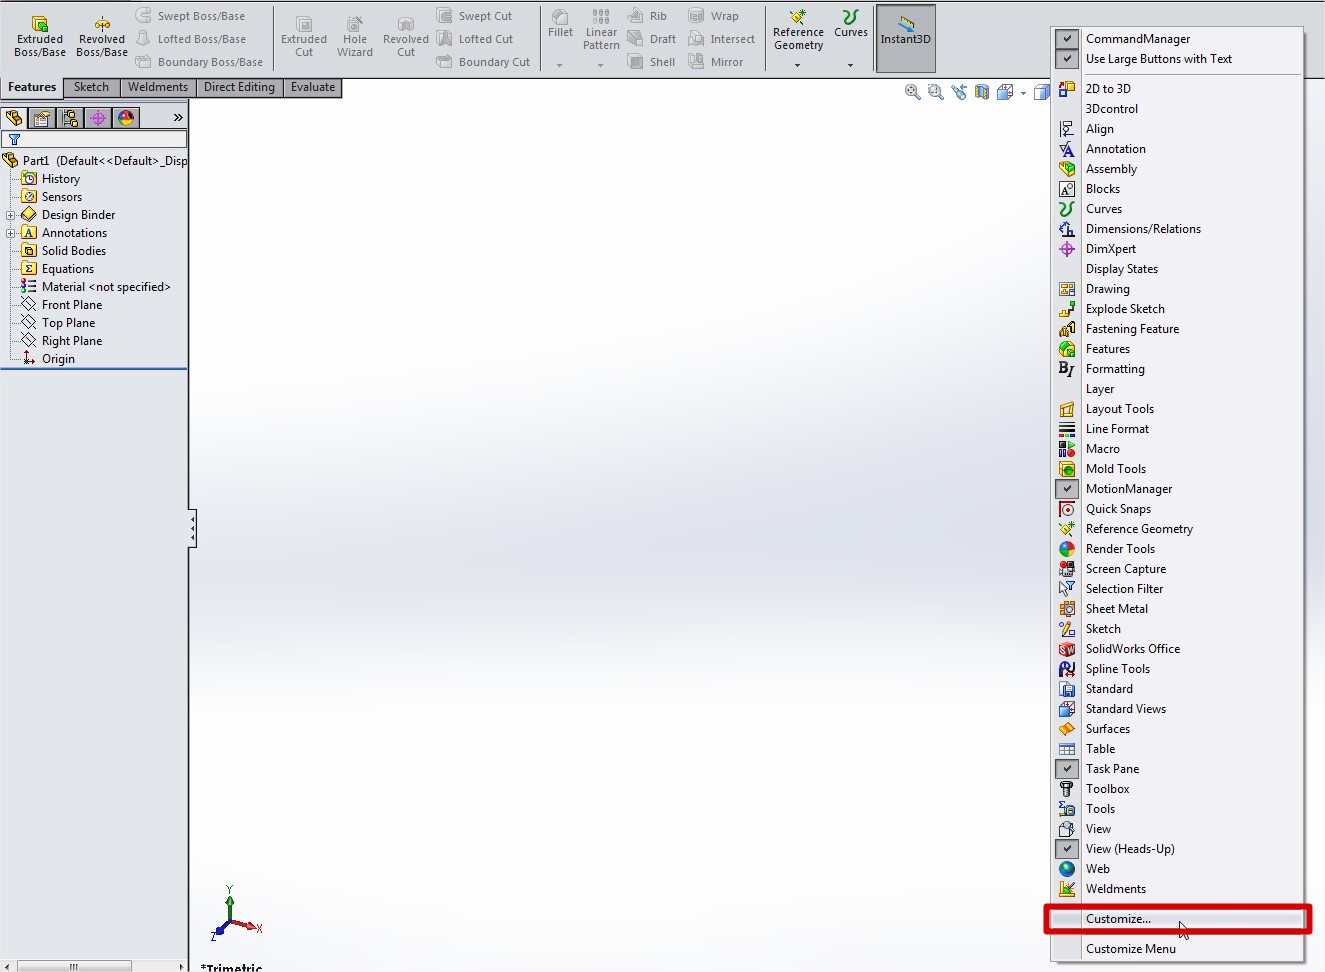This screenshot has width=1325, height=972.
Task: Click the Extruded Boss/Base tool icon
Action: pyautogui.click(x=40, y=24)
